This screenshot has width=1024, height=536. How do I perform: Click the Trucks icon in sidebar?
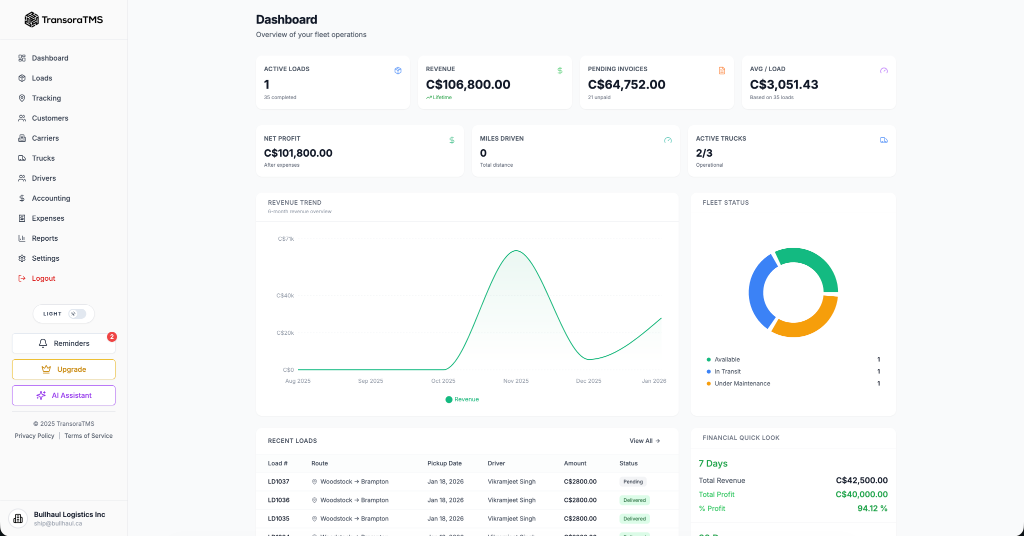(x=22, y=158)
